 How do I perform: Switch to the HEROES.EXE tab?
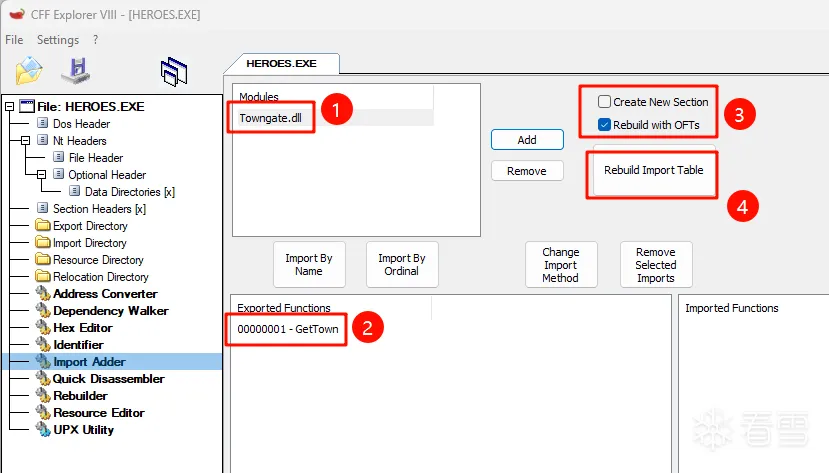coord(281,63)
